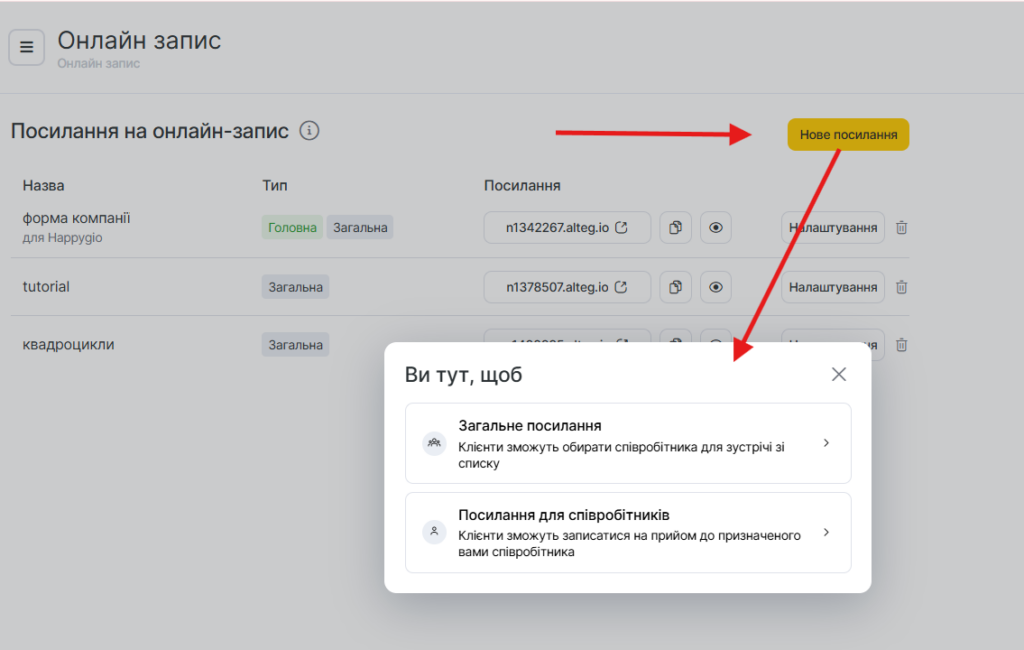The image size is (1024, 650).
Task: Close the Ви тут, щоб dialog
Action: pyautogui.click(x=838, y=374)
